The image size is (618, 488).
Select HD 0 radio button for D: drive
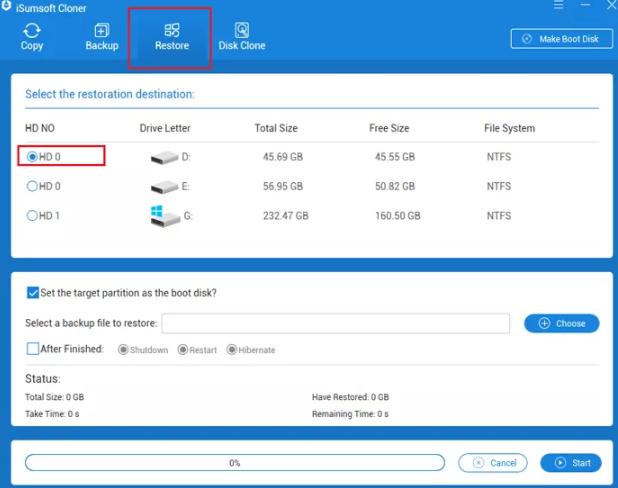click(x=32, y=157)
